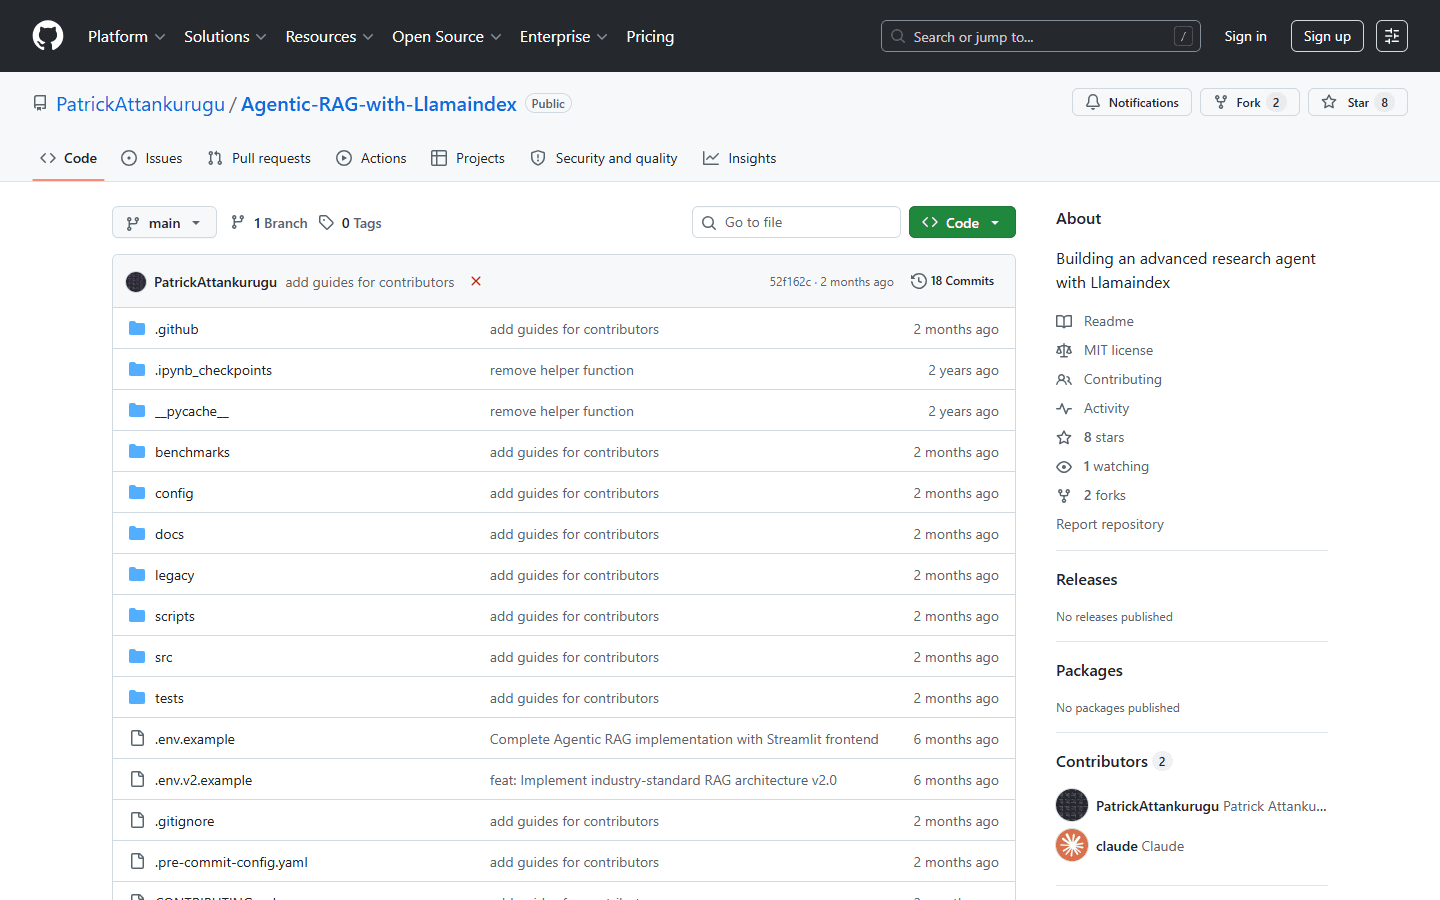
Task: Switch to the Actions tab
Action: 372,158
